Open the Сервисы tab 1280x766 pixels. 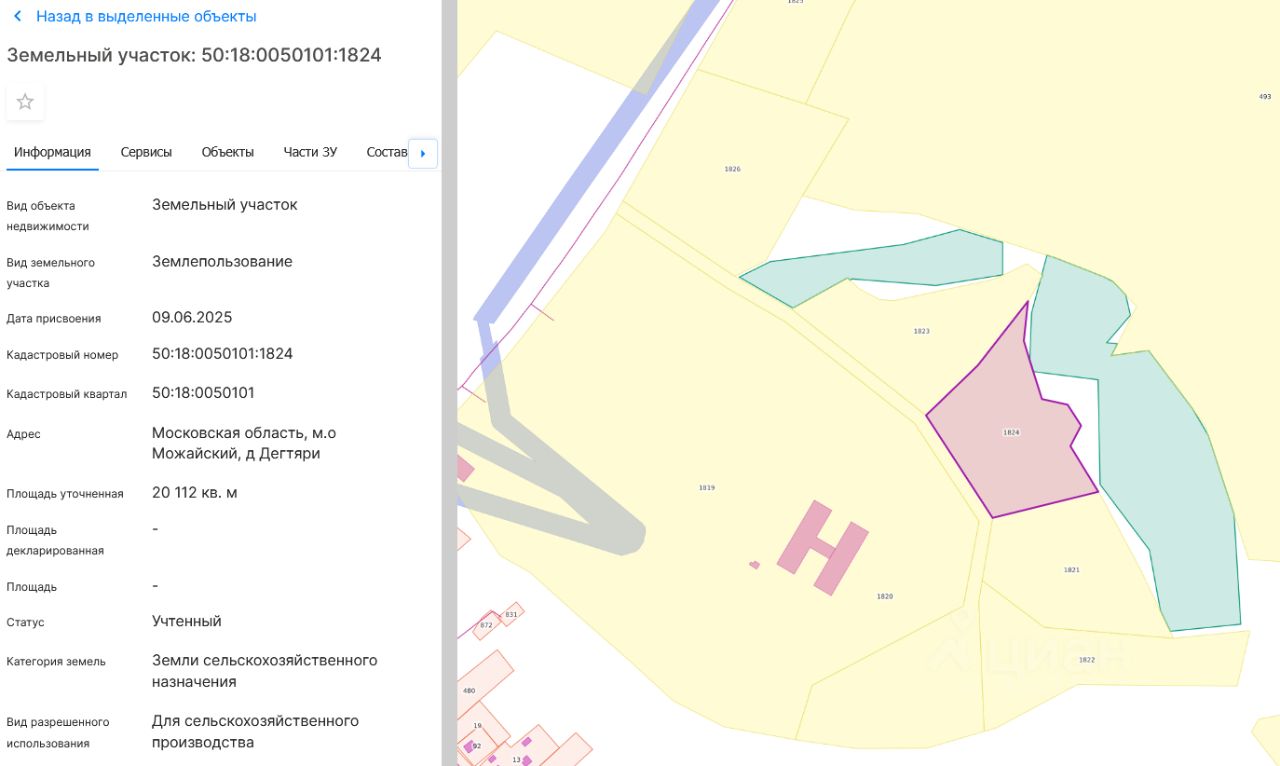click(x=146, y=152)
